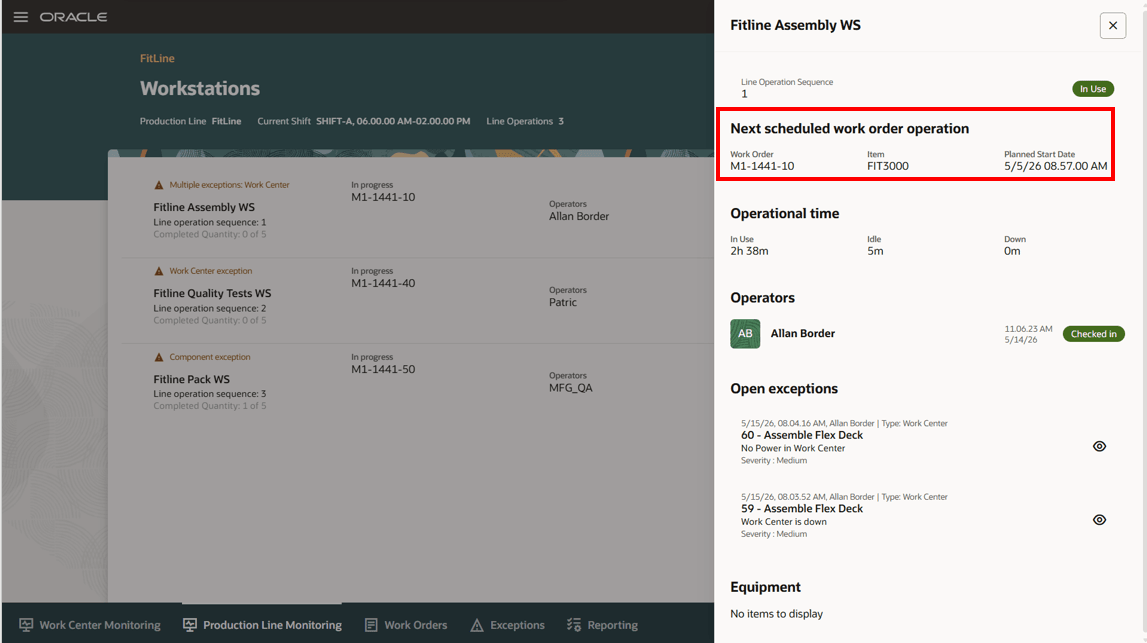The image size is (1147, 643).
Task: Click item FIT3000 in side panel
Action: pos(887,166)
